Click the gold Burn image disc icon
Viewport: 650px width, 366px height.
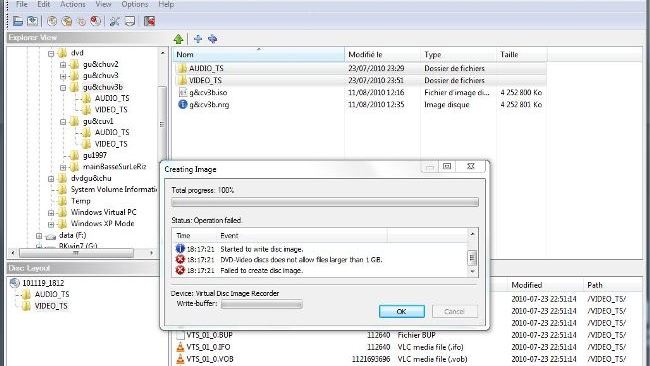pos(67,21)
